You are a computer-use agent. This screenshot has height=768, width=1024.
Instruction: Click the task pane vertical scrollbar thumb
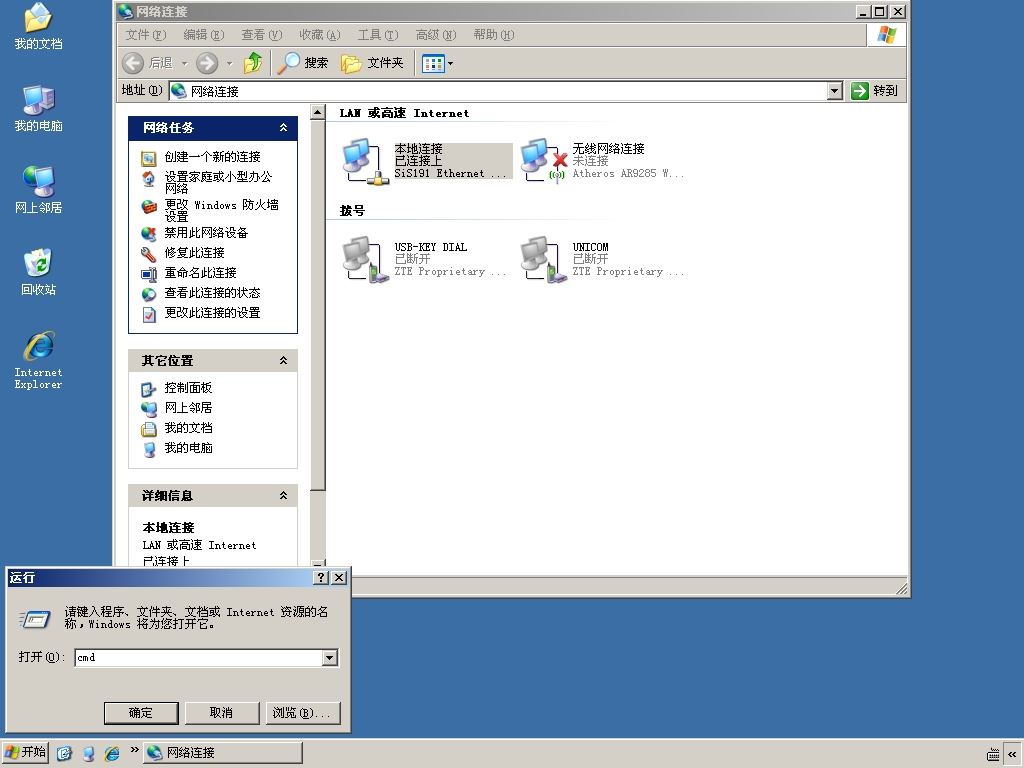[x=317, y=306]
